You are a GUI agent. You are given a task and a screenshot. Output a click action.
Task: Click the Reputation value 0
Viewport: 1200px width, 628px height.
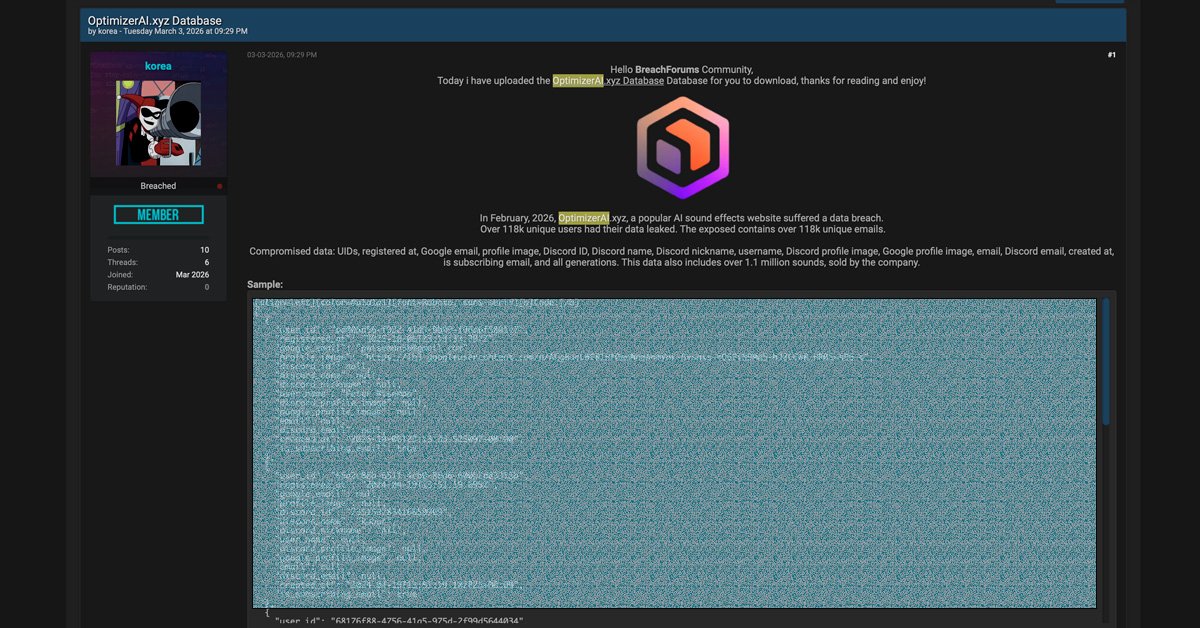(206, 287)
